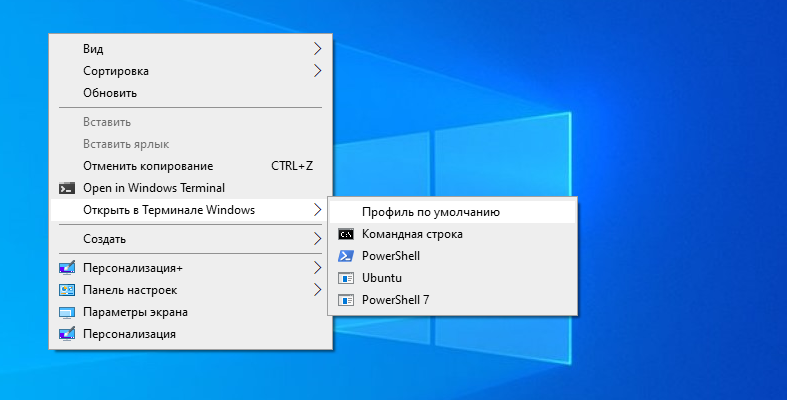The width and height of the screenshot is (787, 400).
Task: Expand the Создать submenu arrow
Action: tap(317, 239)
